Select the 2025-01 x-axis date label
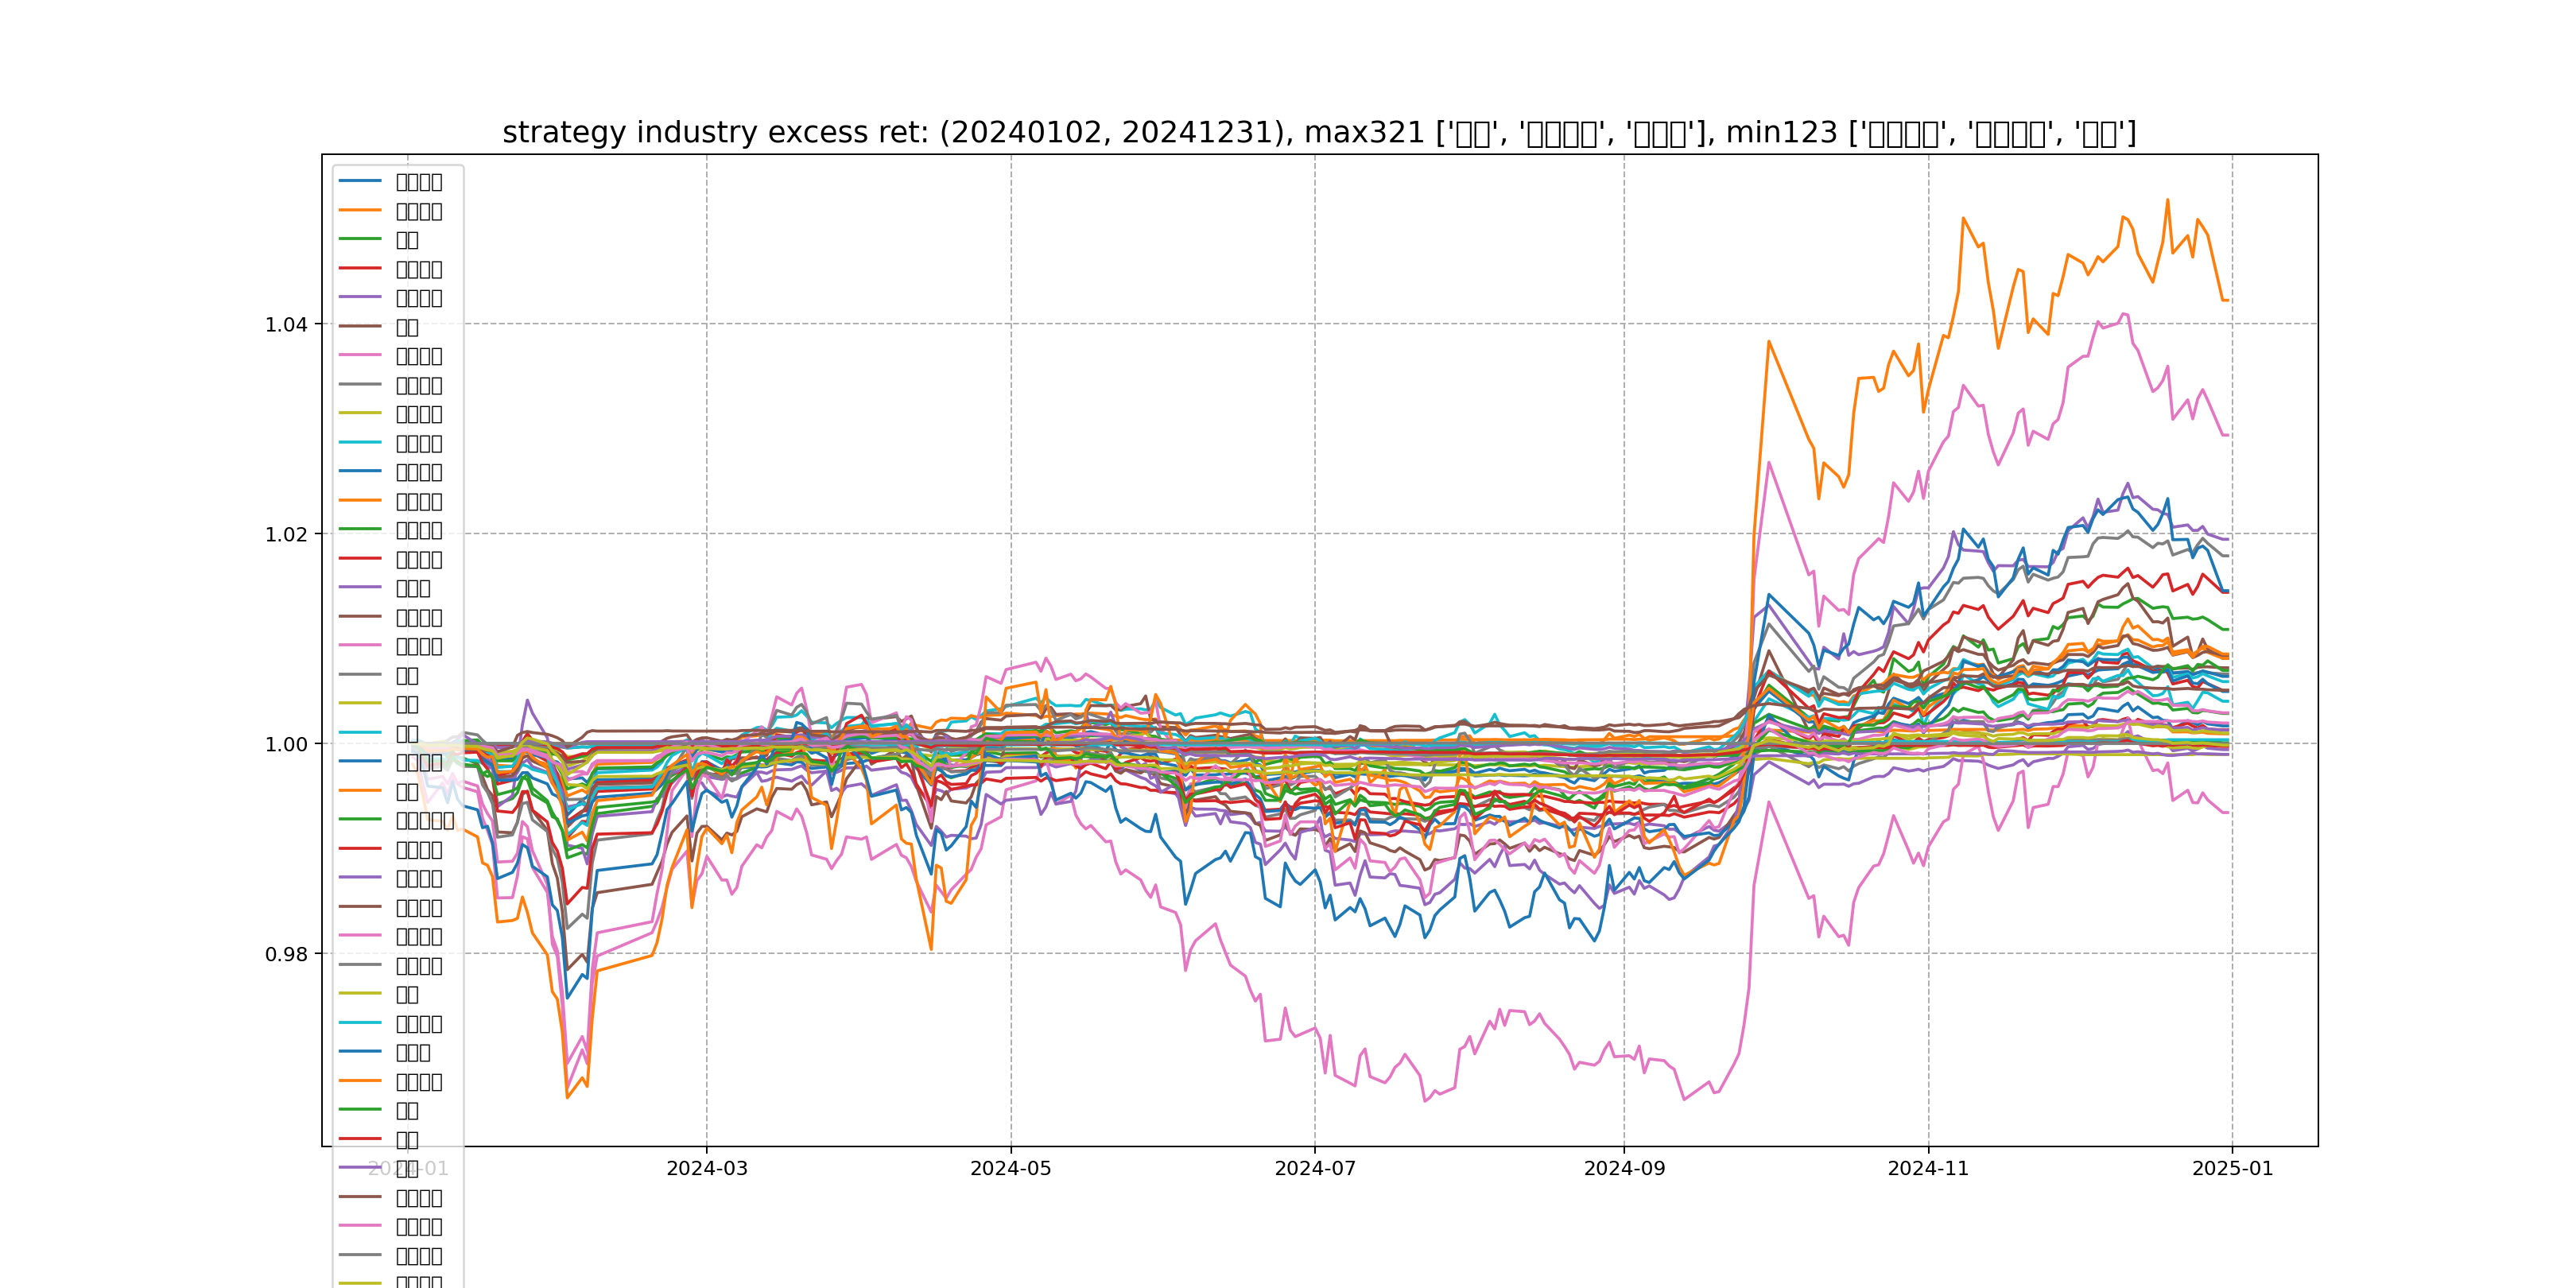 coord(2232,1168)
